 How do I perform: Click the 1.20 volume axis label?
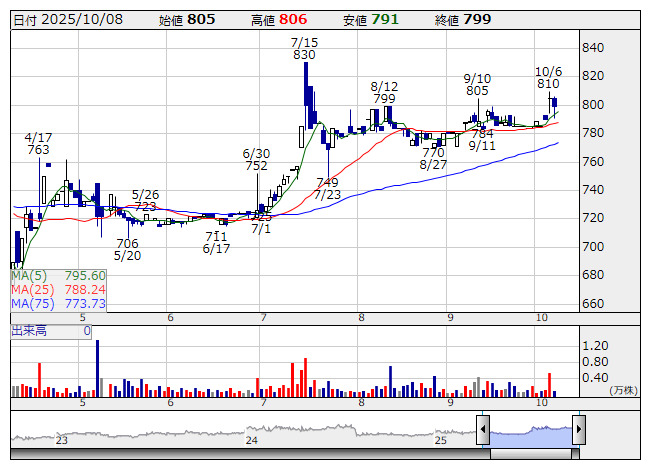595,346
